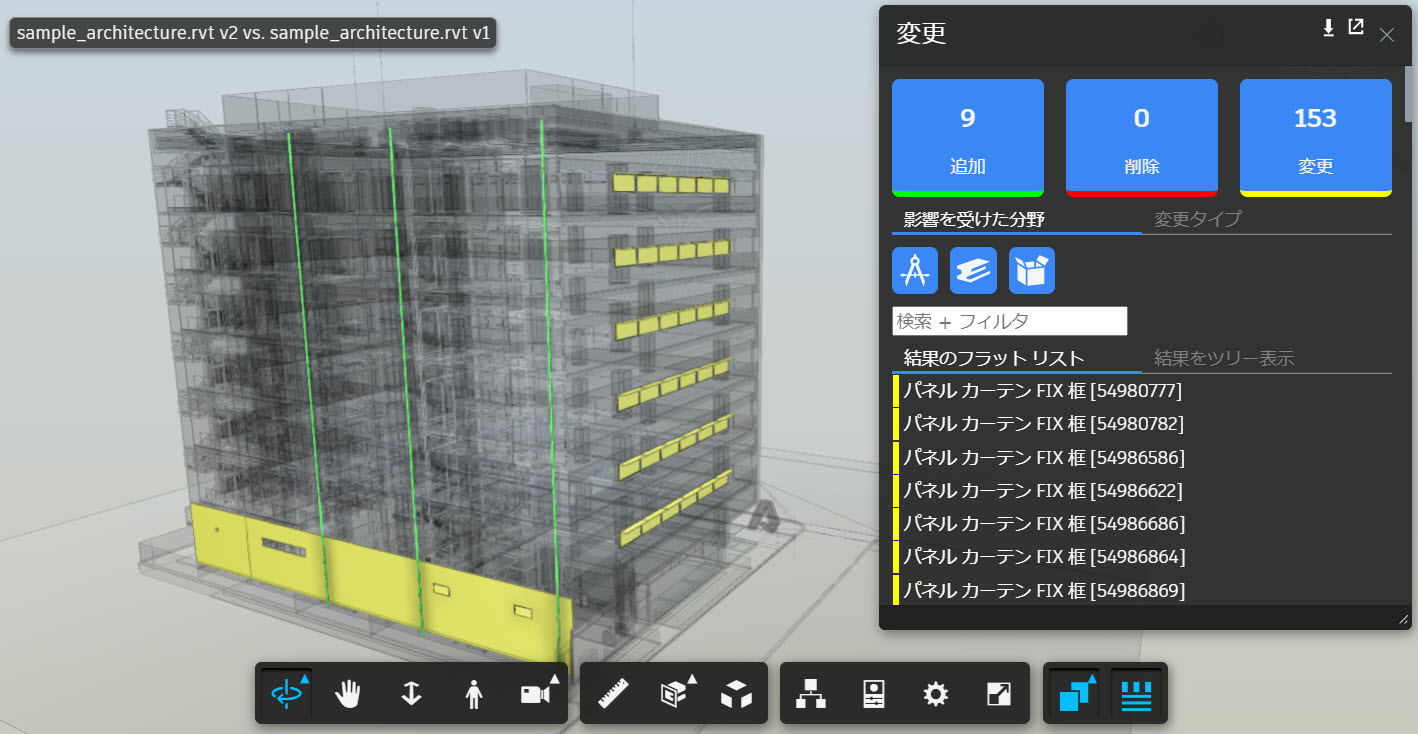Select list item [54986586]
The image size is (1418, 734).
(1142, 458)
